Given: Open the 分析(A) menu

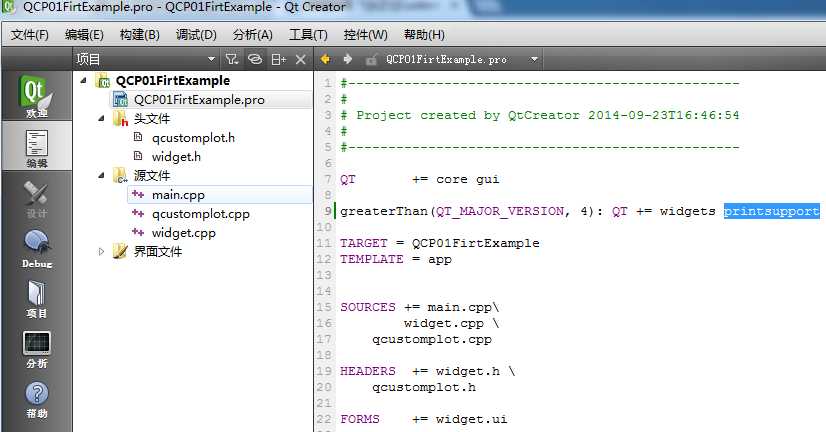Looking at the screenshot, I should tap(253, 35).
